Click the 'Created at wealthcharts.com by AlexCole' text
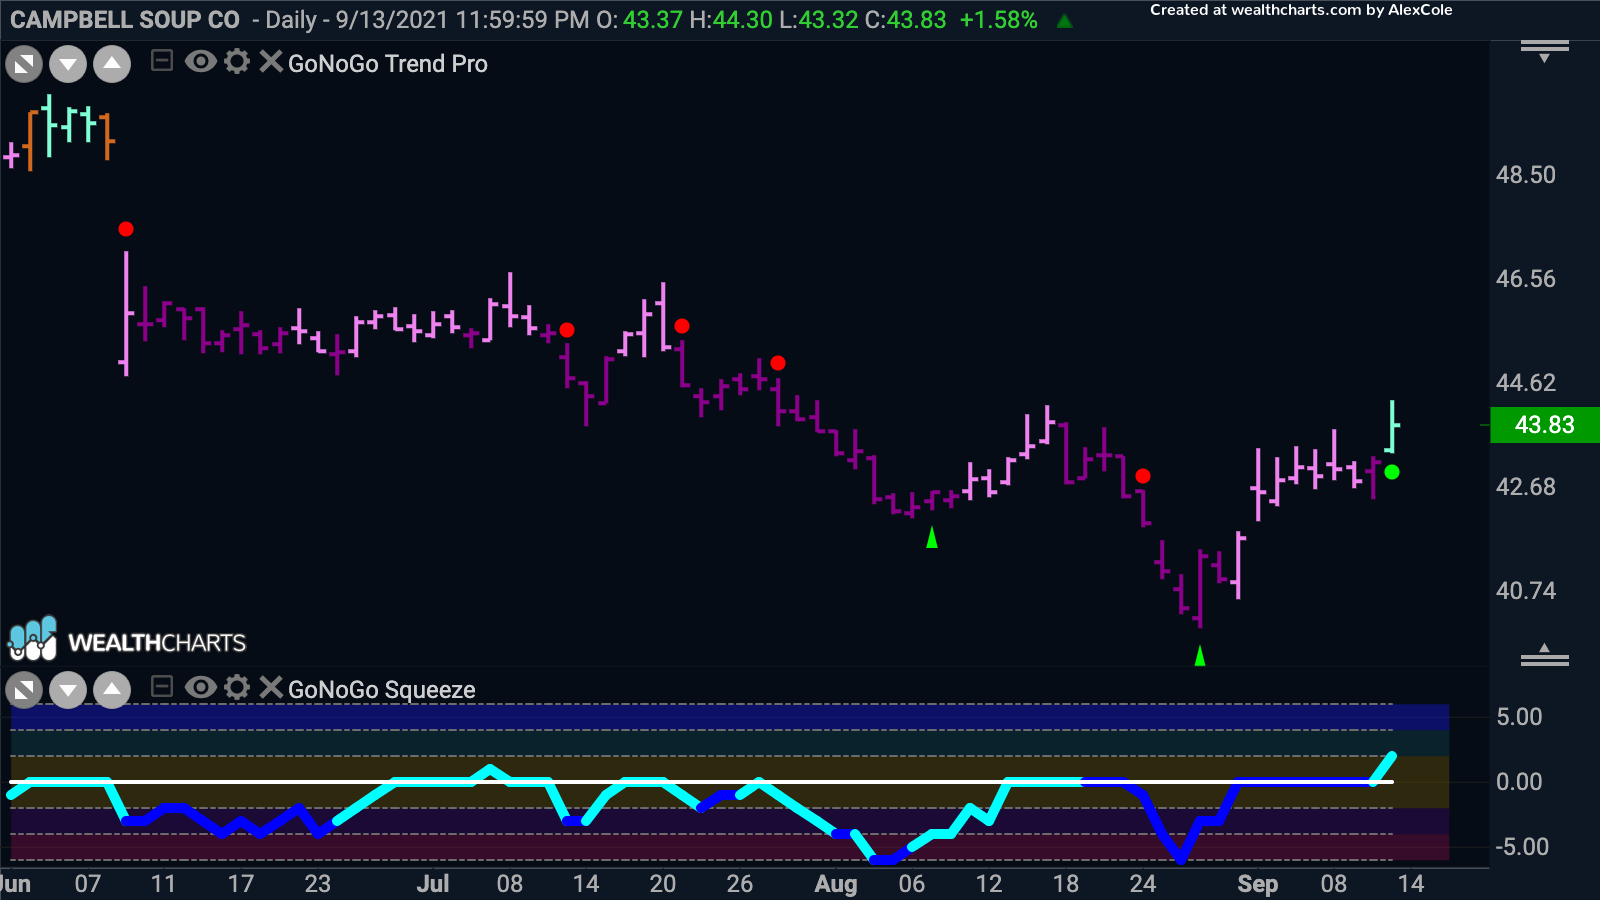Viewport: 1600px width, 900px height. point(1301,10)
